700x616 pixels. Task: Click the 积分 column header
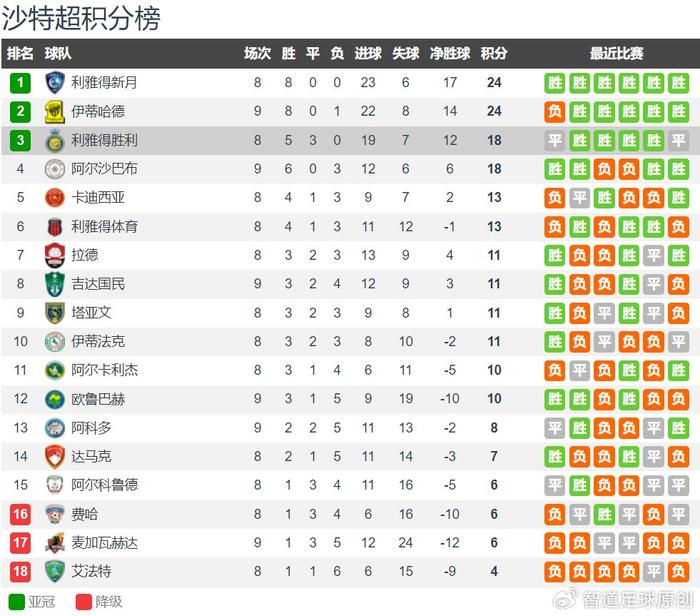tap(493, 54)
